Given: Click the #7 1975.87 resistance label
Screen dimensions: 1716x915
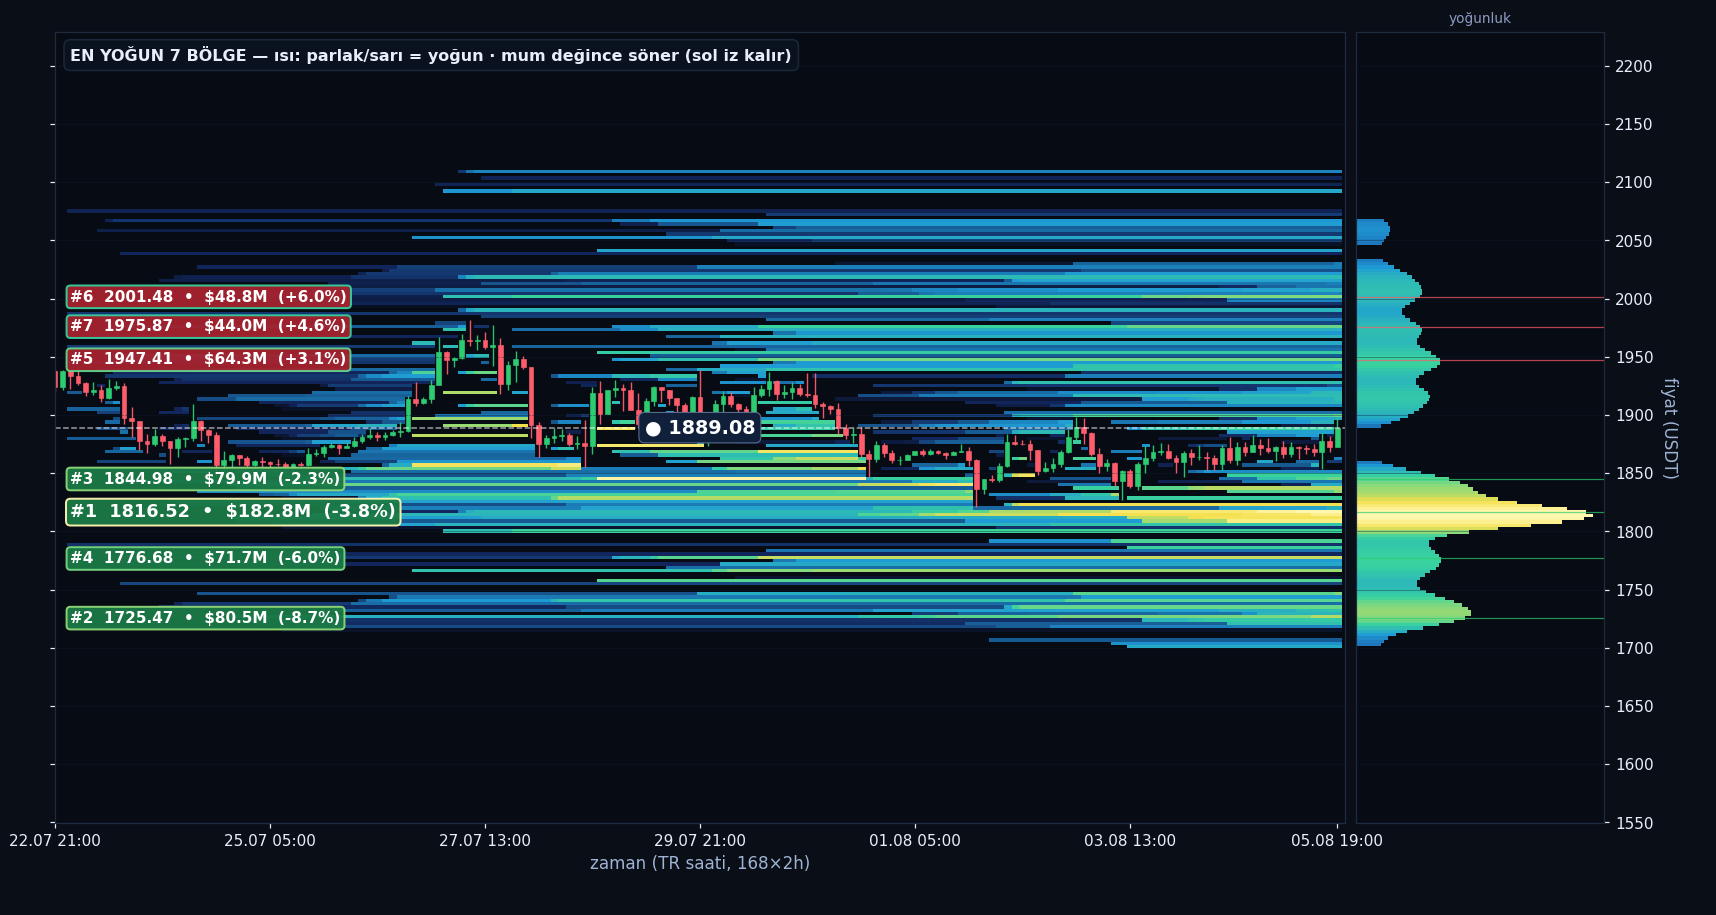Looking at the screenshot, I should (x=208, y=326).
